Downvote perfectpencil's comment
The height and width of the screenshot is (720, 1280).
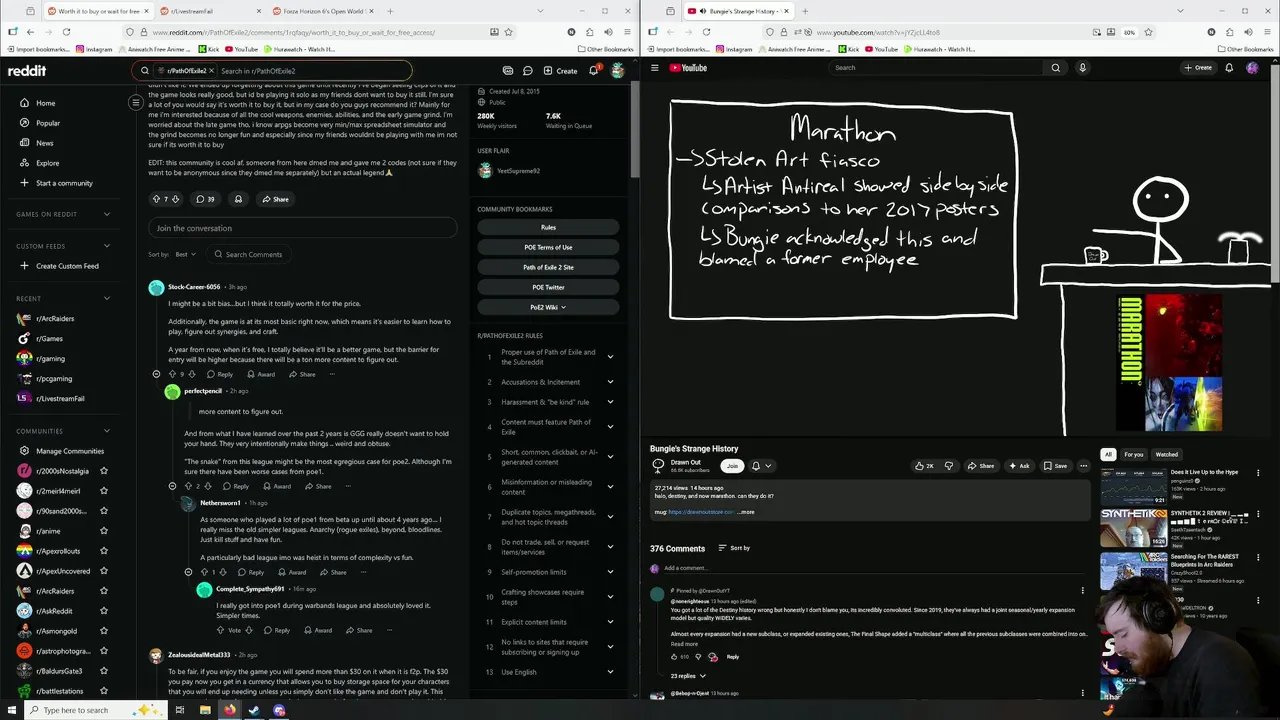(208, 486)
